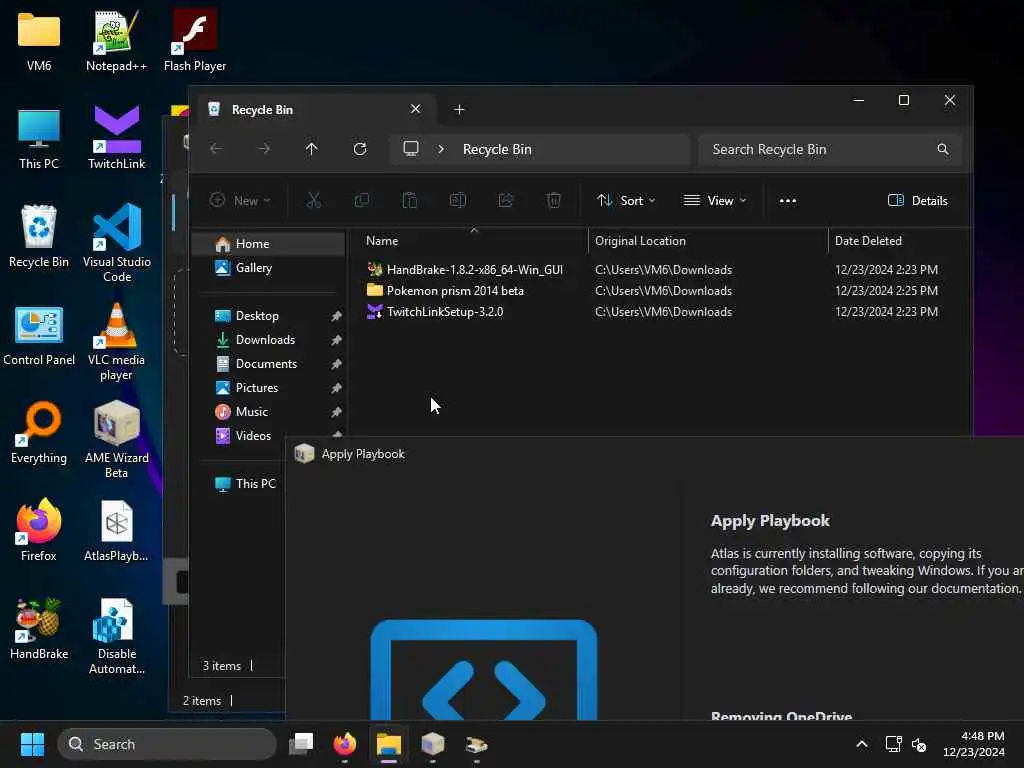Open Task View on taskbar
The height and width of the screenshot is (768, 1024).
301,744
